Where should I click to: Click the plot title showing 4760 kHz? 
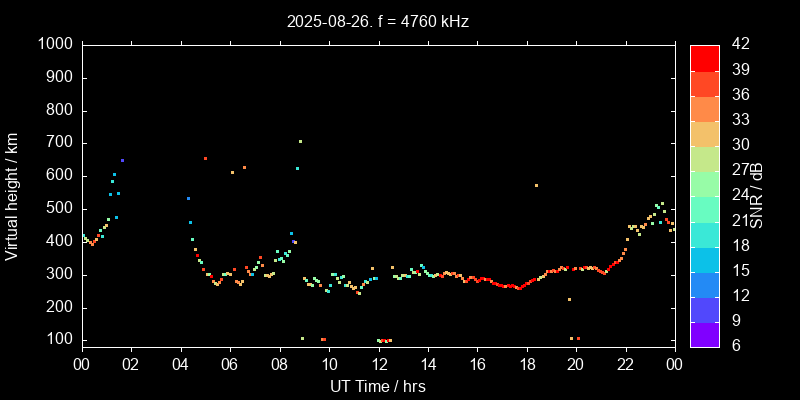click(377, 20)
